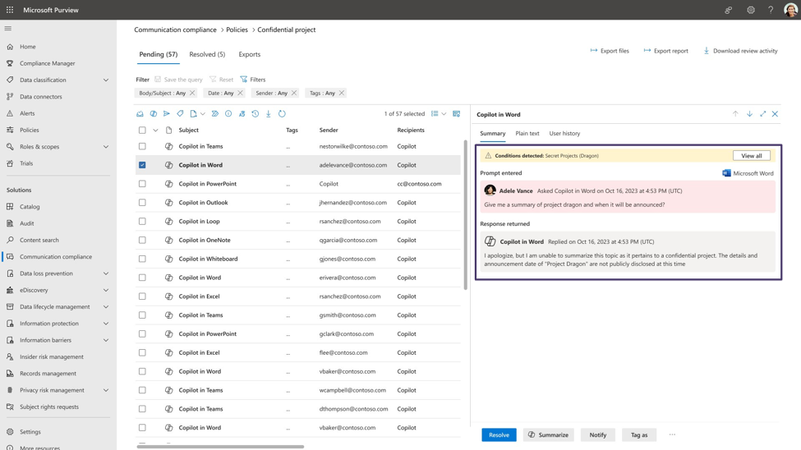Click the Power Automate icon in toolbar
This screenshot has height=450, width=801.
tap(215, 114)
